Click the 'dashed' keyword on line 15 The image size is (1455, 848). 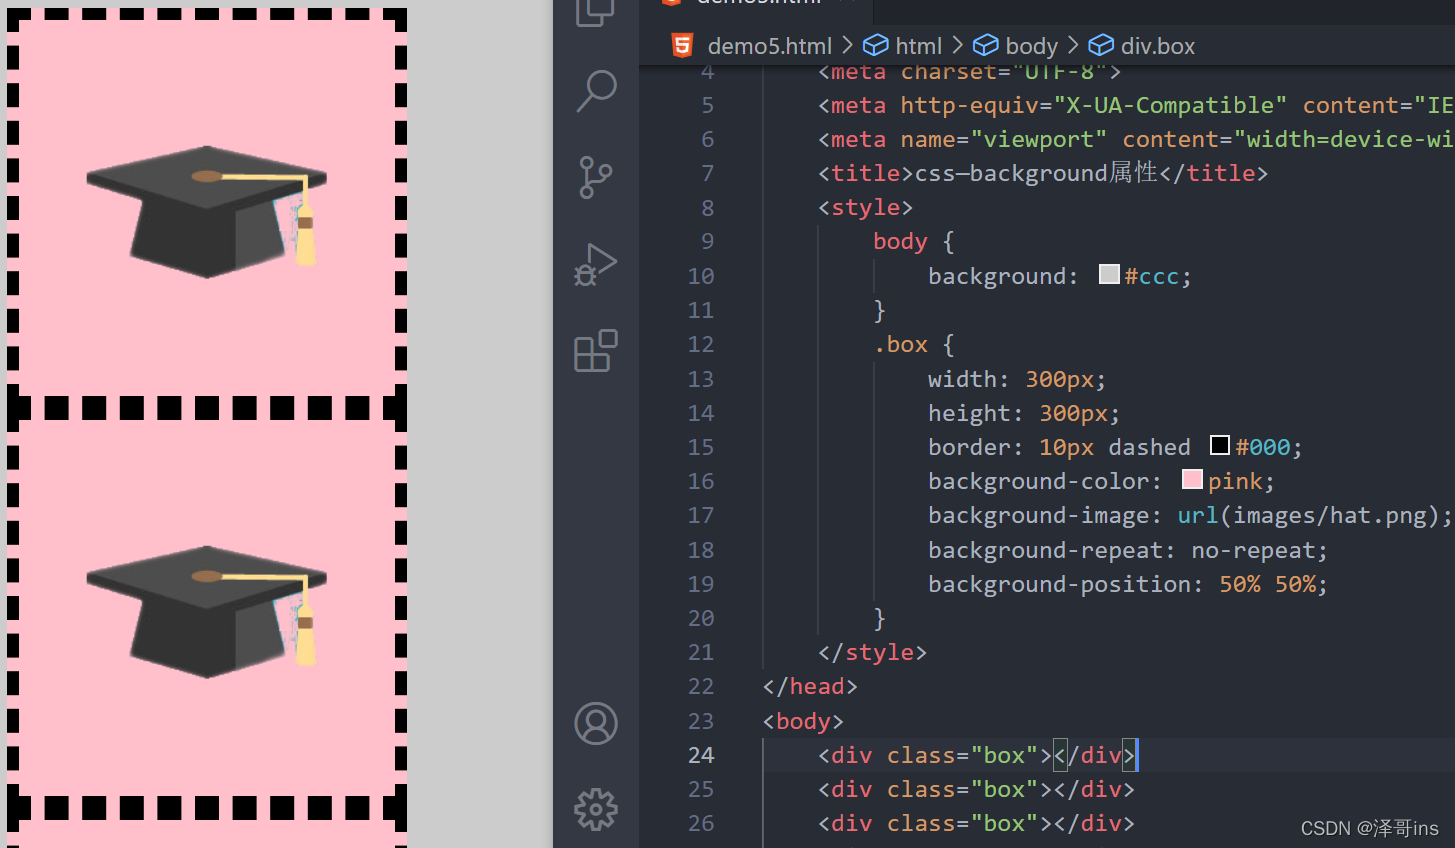click(x=1149, y=447)
